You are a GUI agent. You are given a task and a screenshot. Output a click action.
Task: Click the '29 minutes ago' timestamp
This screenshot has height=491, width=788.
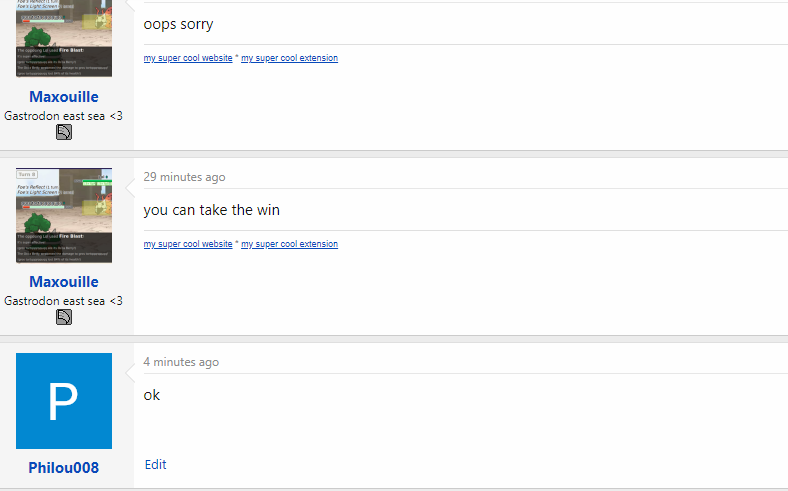pyautogui.click(x=184, y=177)
